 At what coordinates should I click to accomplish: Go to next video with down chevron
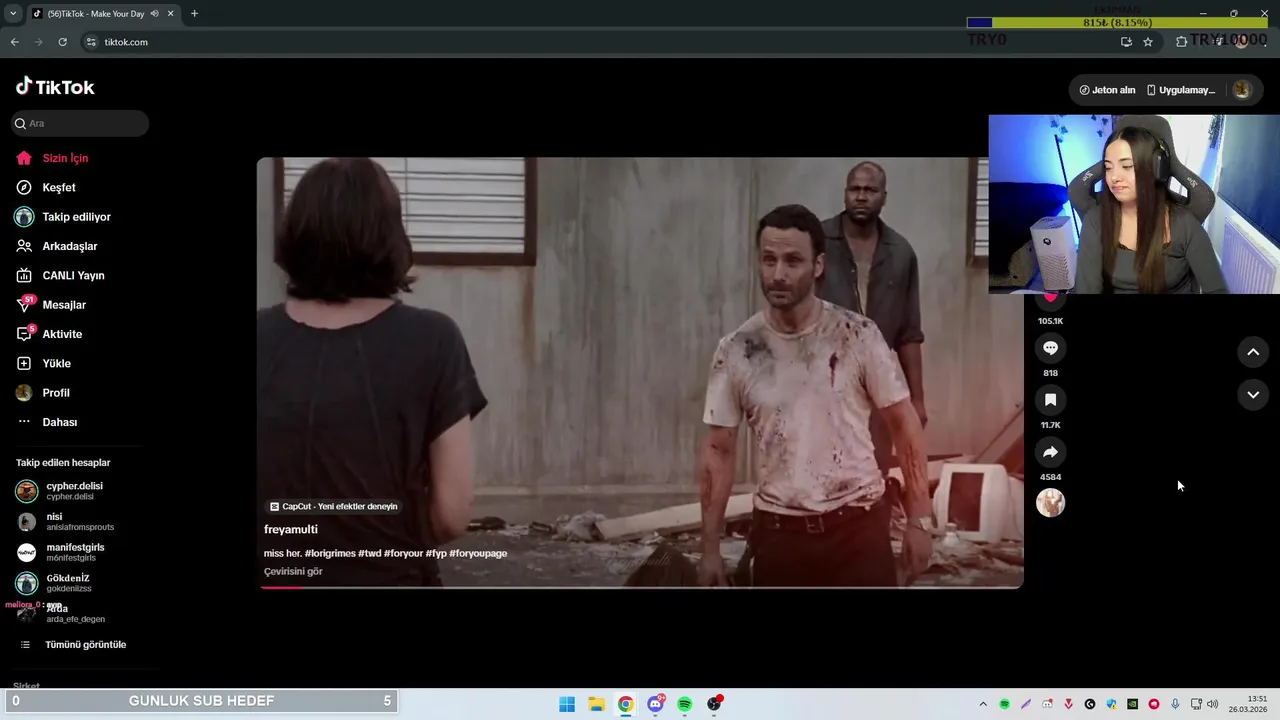(x=1253, y=395)
